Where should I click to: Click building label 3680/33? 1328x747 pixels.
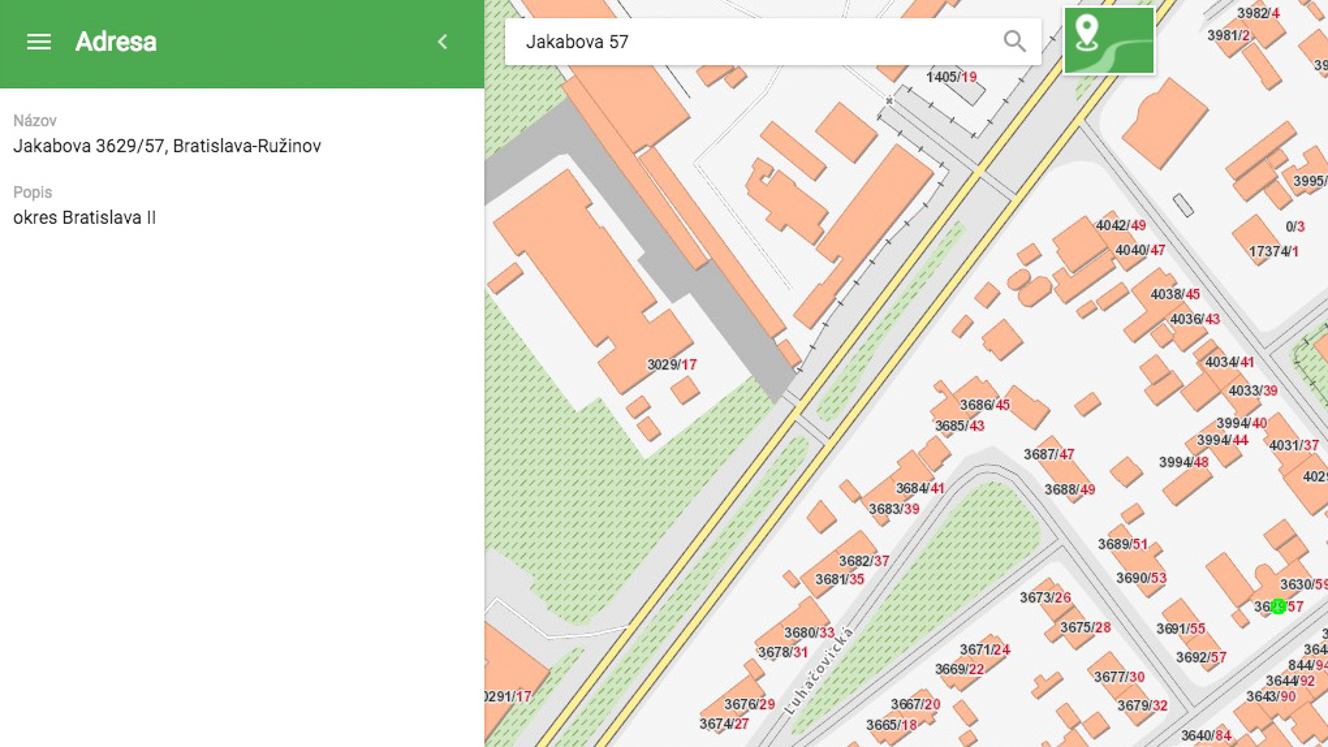point(809,633)
